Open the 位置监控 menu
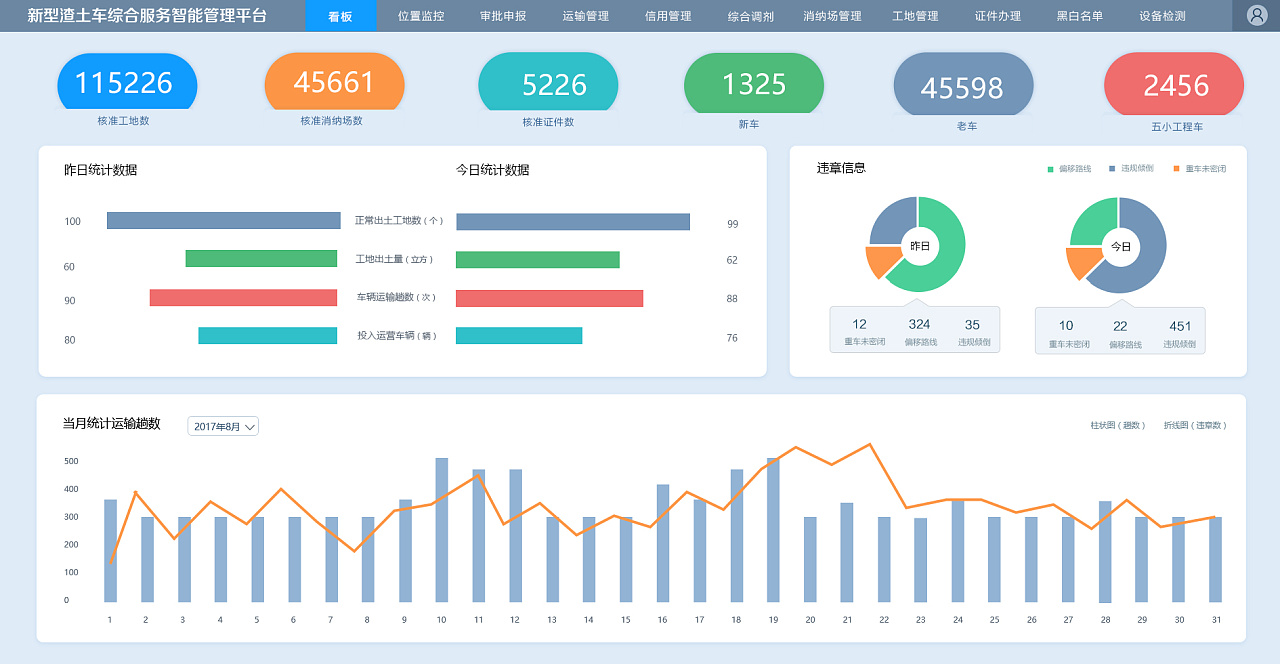The width and height of the screenshot is (1280, 664). (421, 16)
